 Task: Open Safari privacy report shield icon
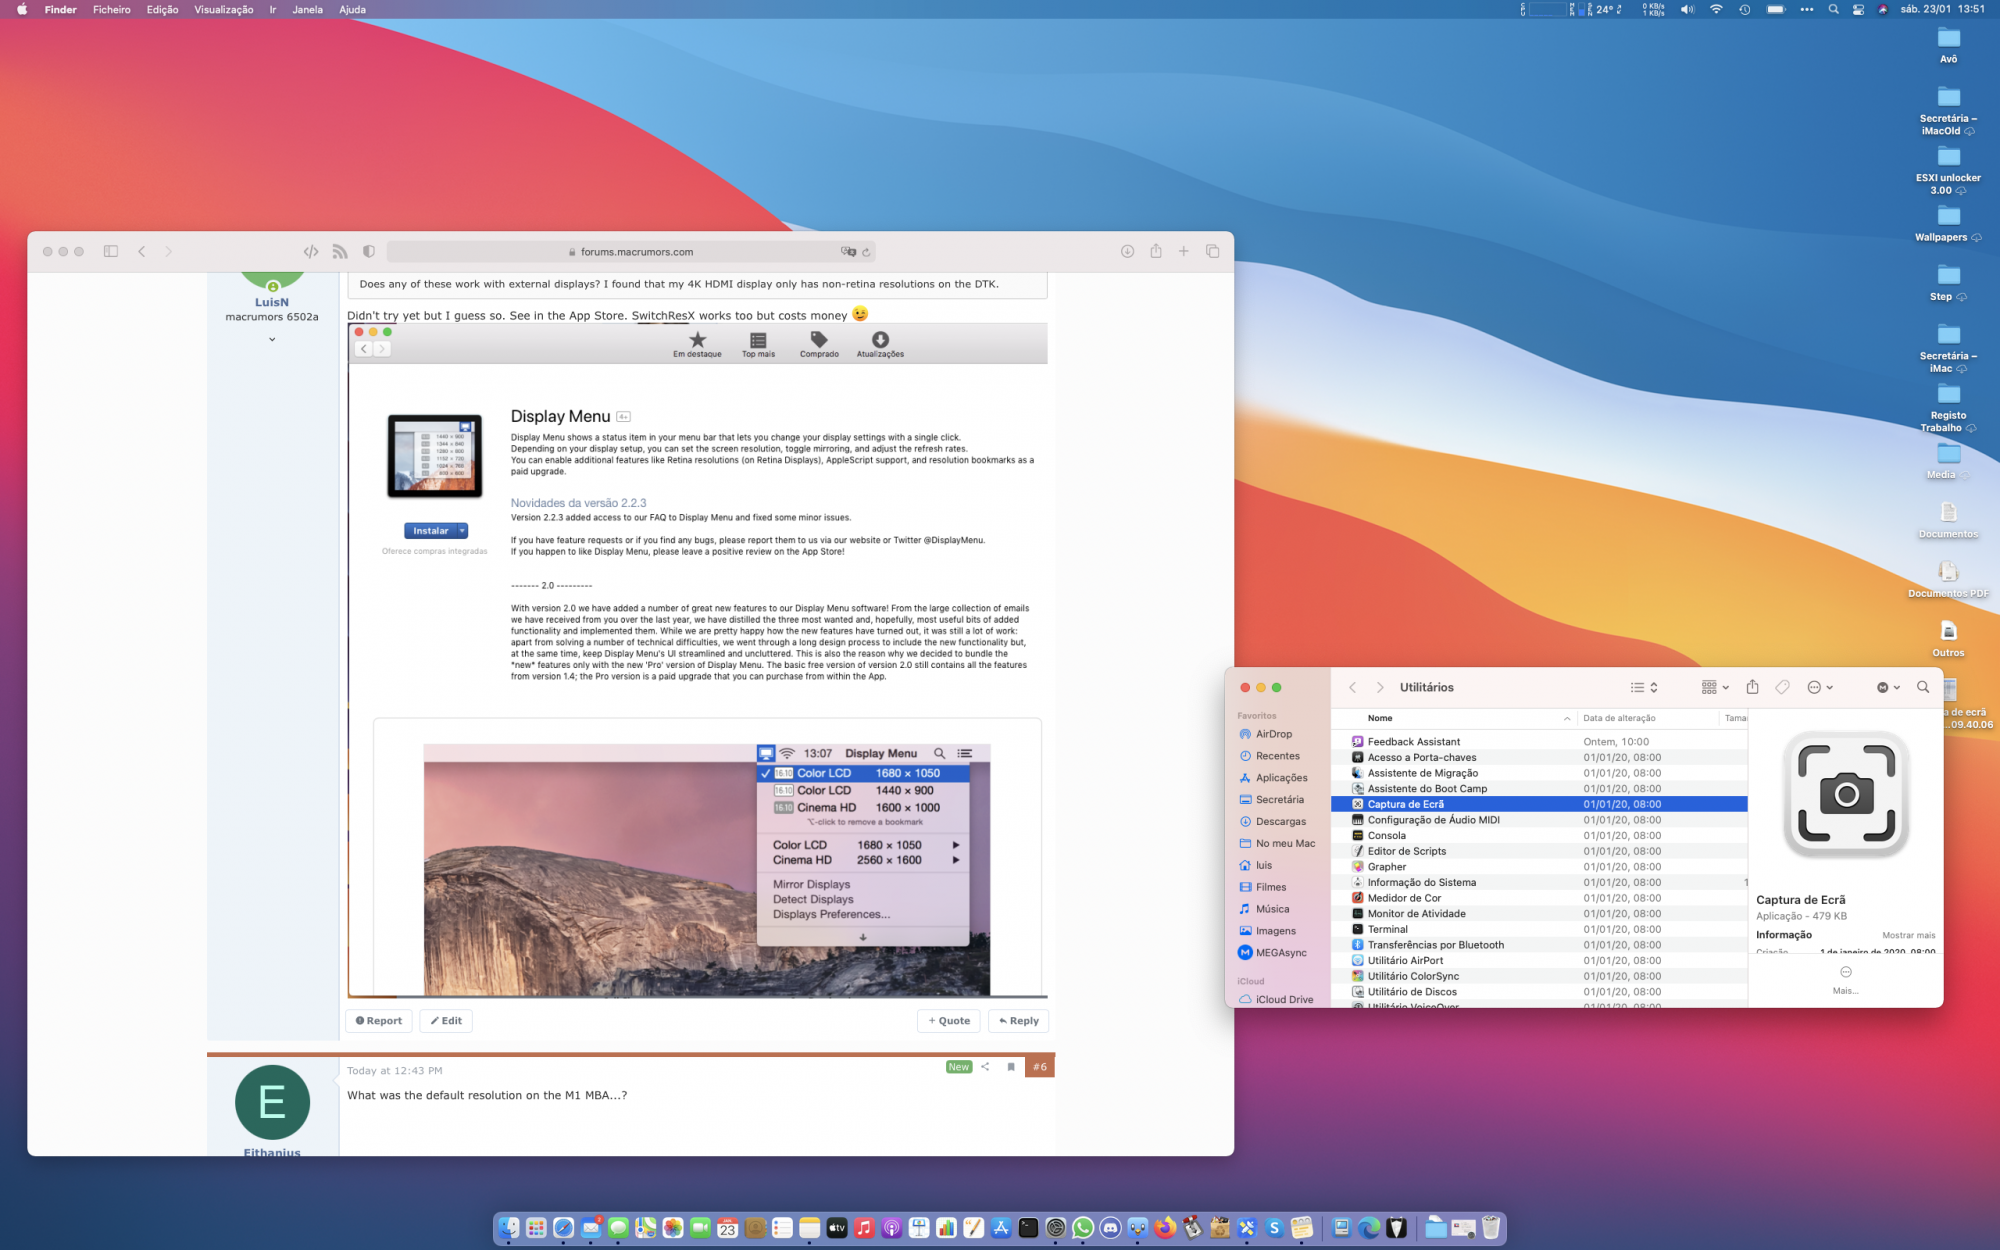tap(369, 251)
